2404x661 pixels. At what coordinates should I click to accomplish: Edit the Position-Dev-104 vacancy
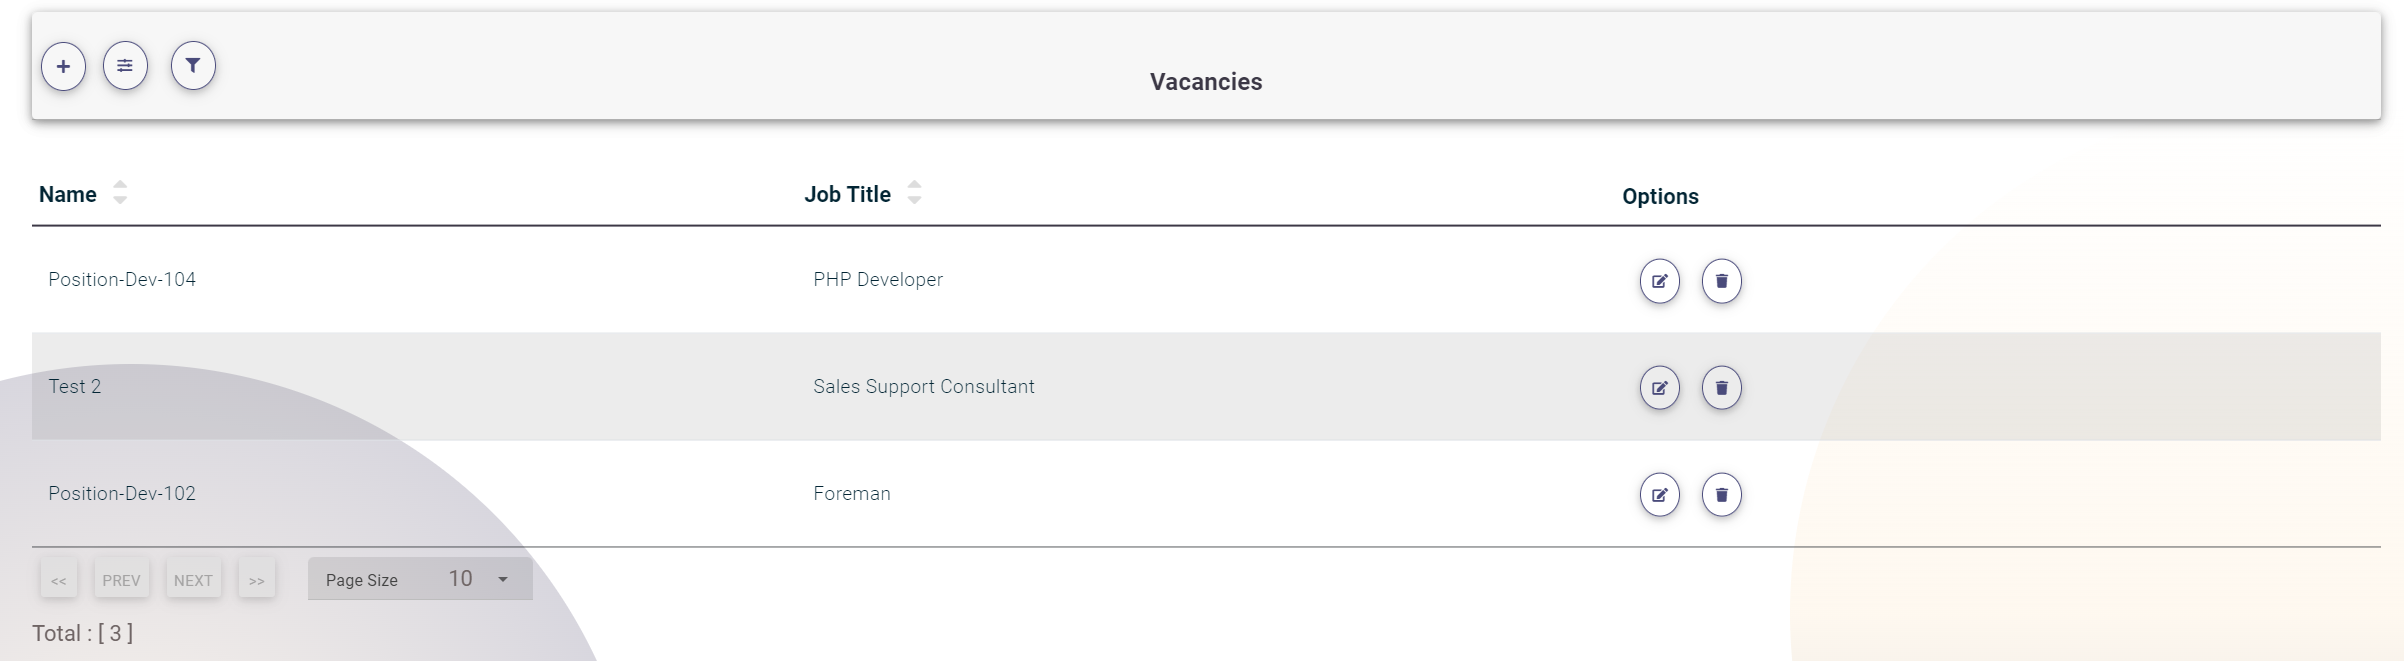[1660, 281]
